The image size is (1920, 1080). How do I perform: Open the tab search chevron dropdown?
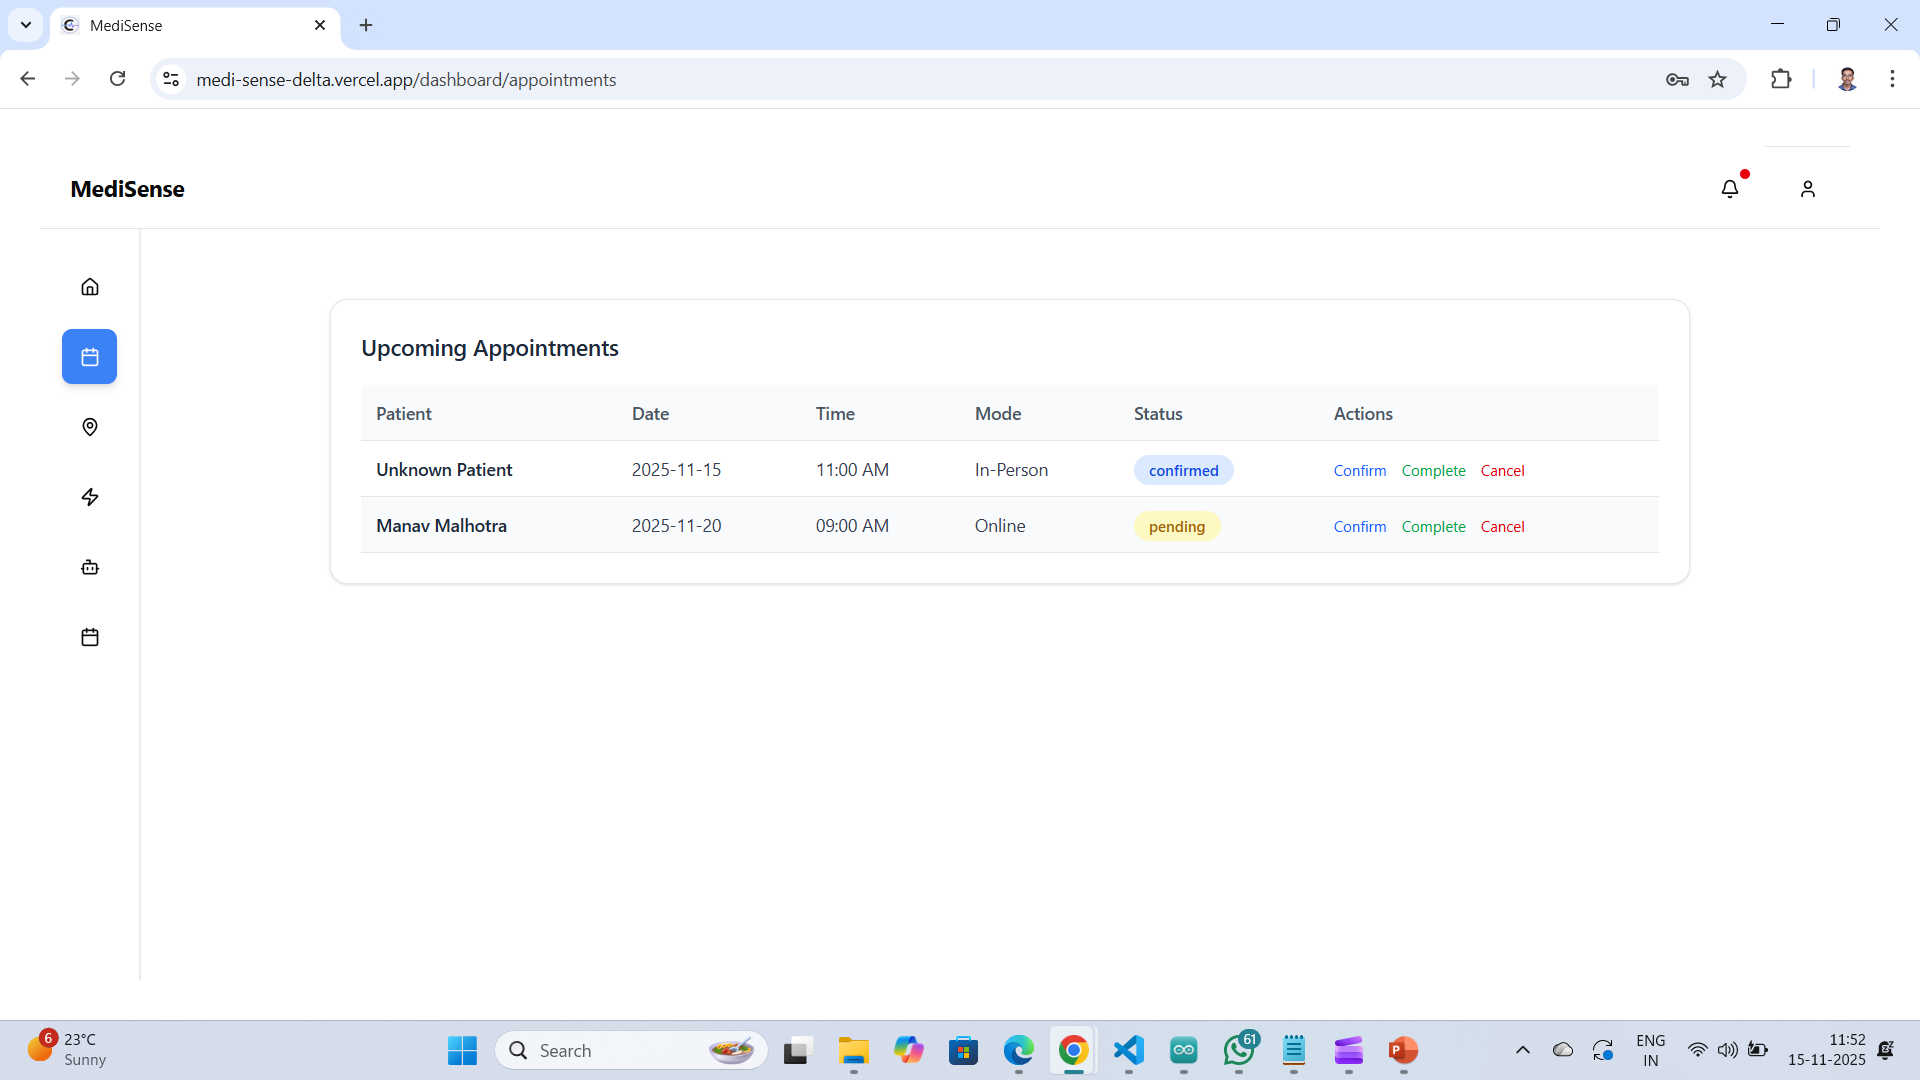coord(26,25)
